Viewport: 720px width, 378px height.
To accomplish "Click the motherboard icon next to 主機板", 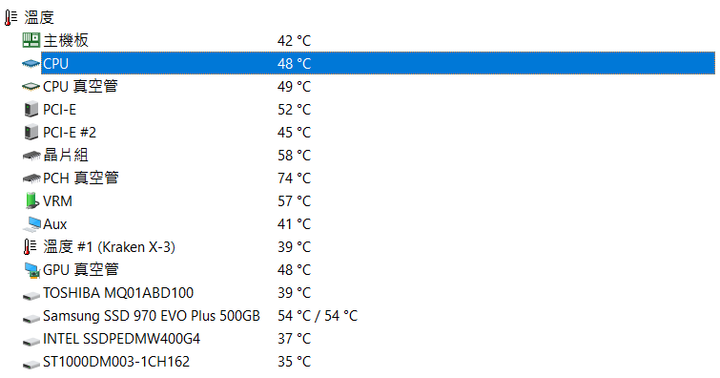I will coord(31,40).
